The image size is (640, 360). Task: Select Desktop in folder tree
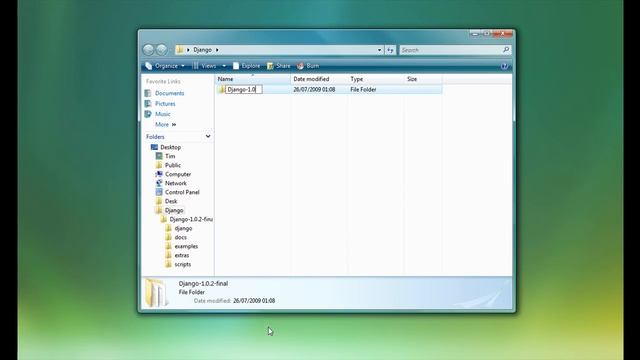[170, 147]
